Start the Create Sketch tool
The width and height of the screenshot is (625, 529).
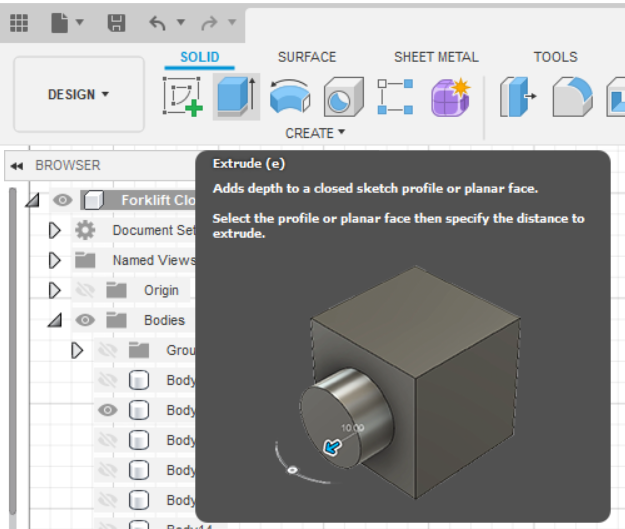tap(182, 97)
